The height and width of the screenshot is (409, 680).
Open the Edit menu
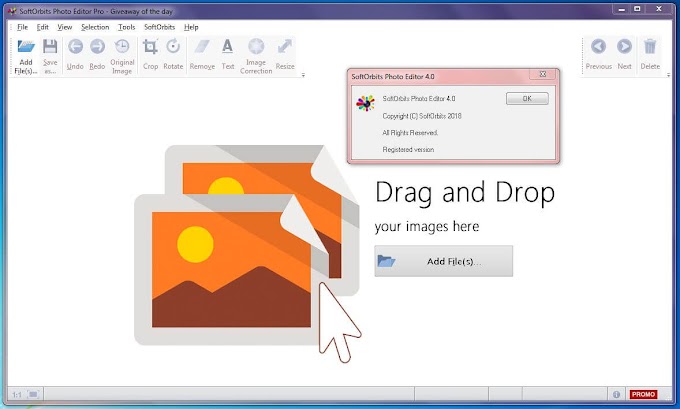(x=42, y=27)
